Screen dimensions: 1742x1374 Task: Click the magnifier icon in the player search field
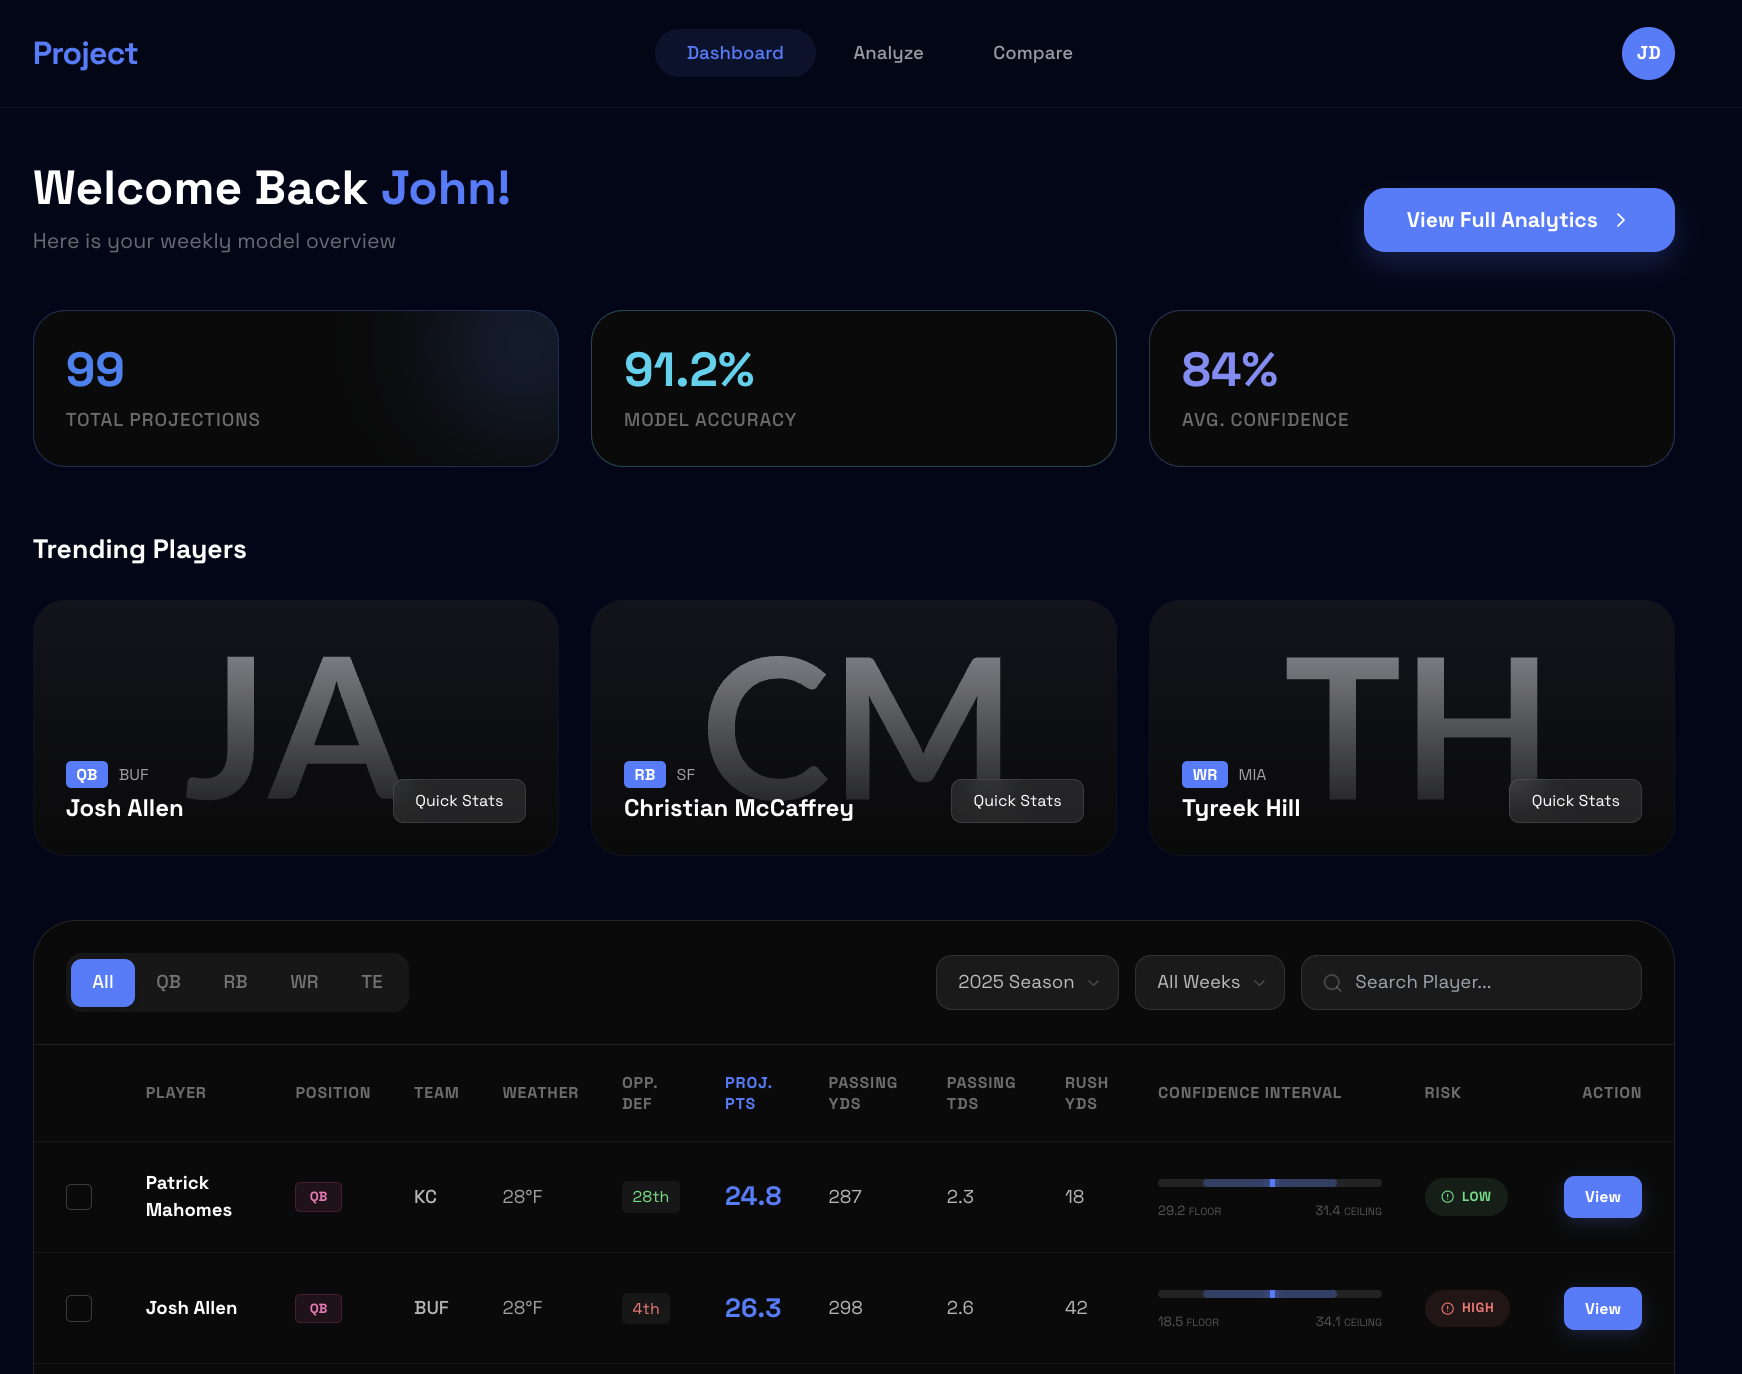coord(1333,982)
